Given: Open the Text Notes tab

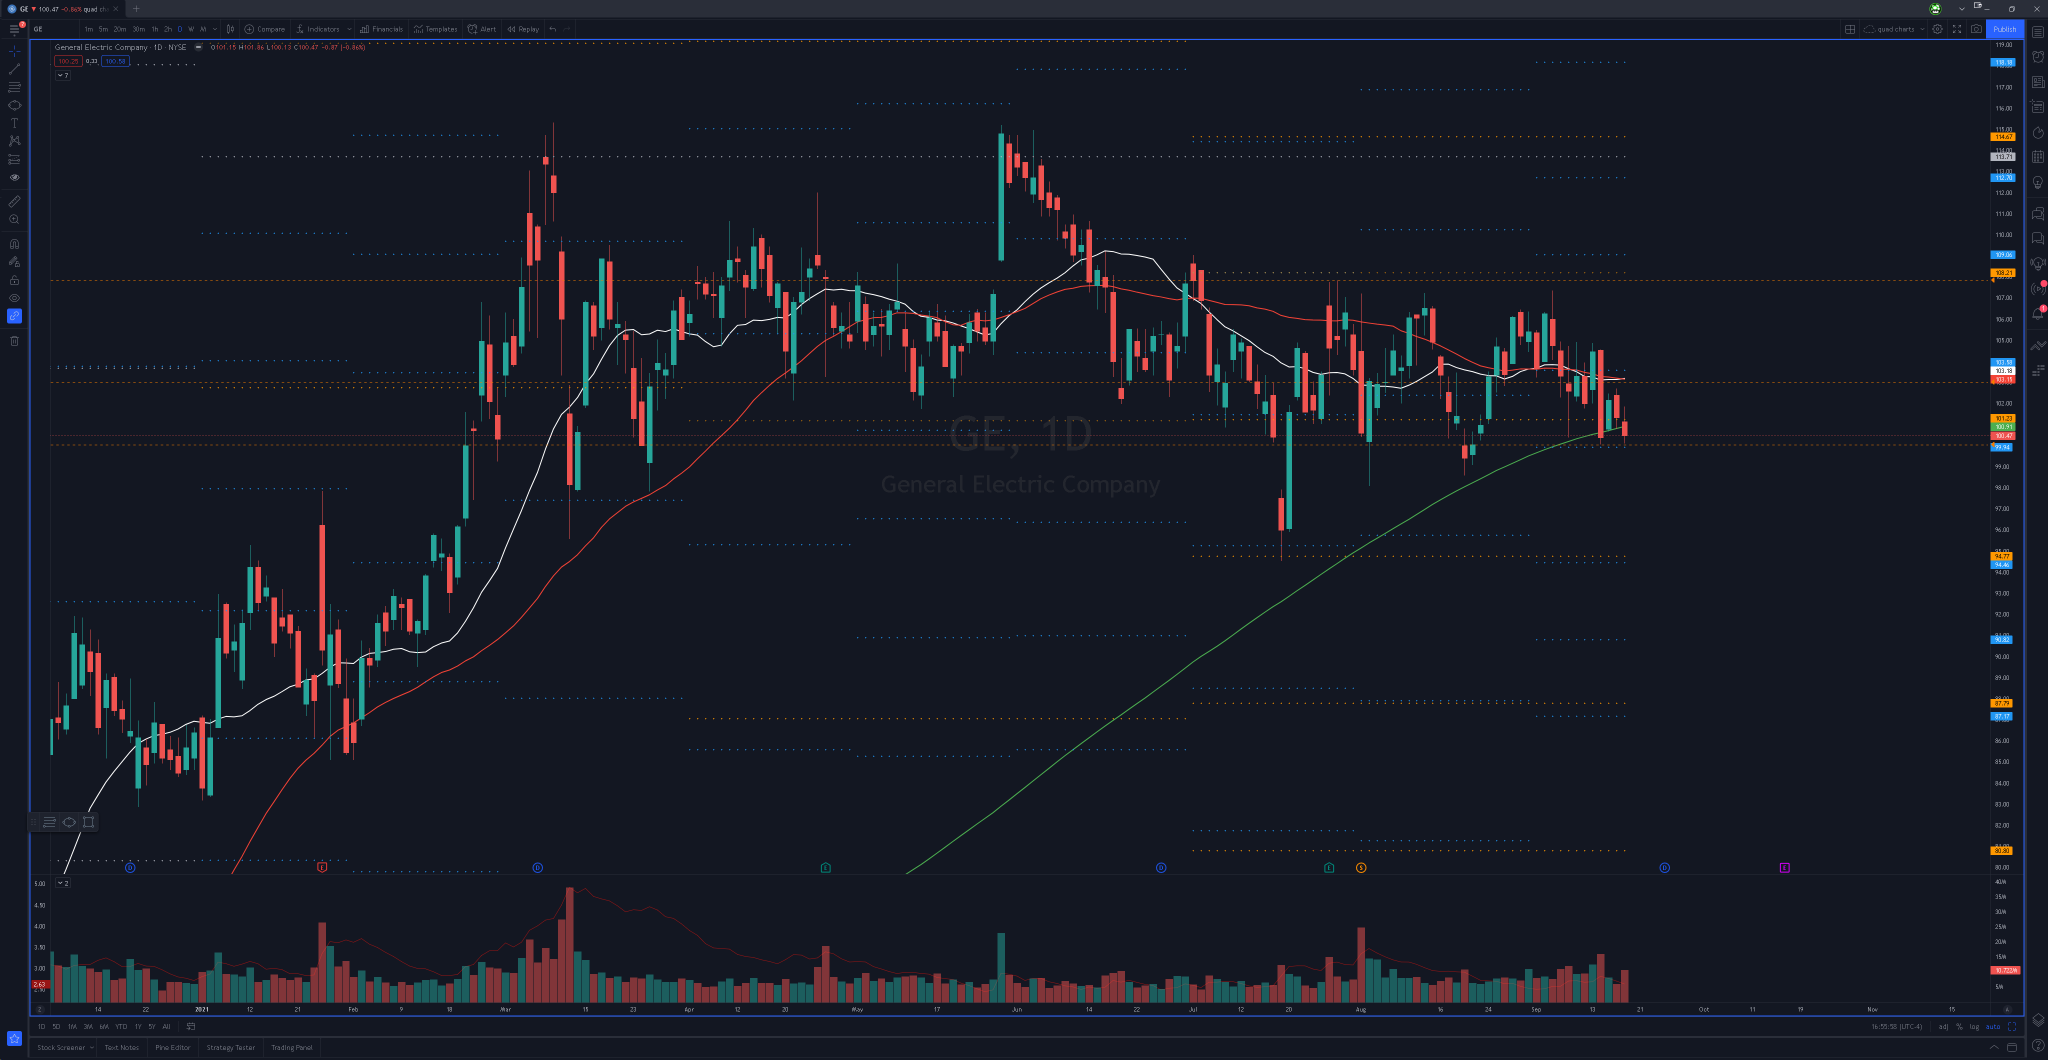Looking at the screenshot, I should click(122, 1047).
